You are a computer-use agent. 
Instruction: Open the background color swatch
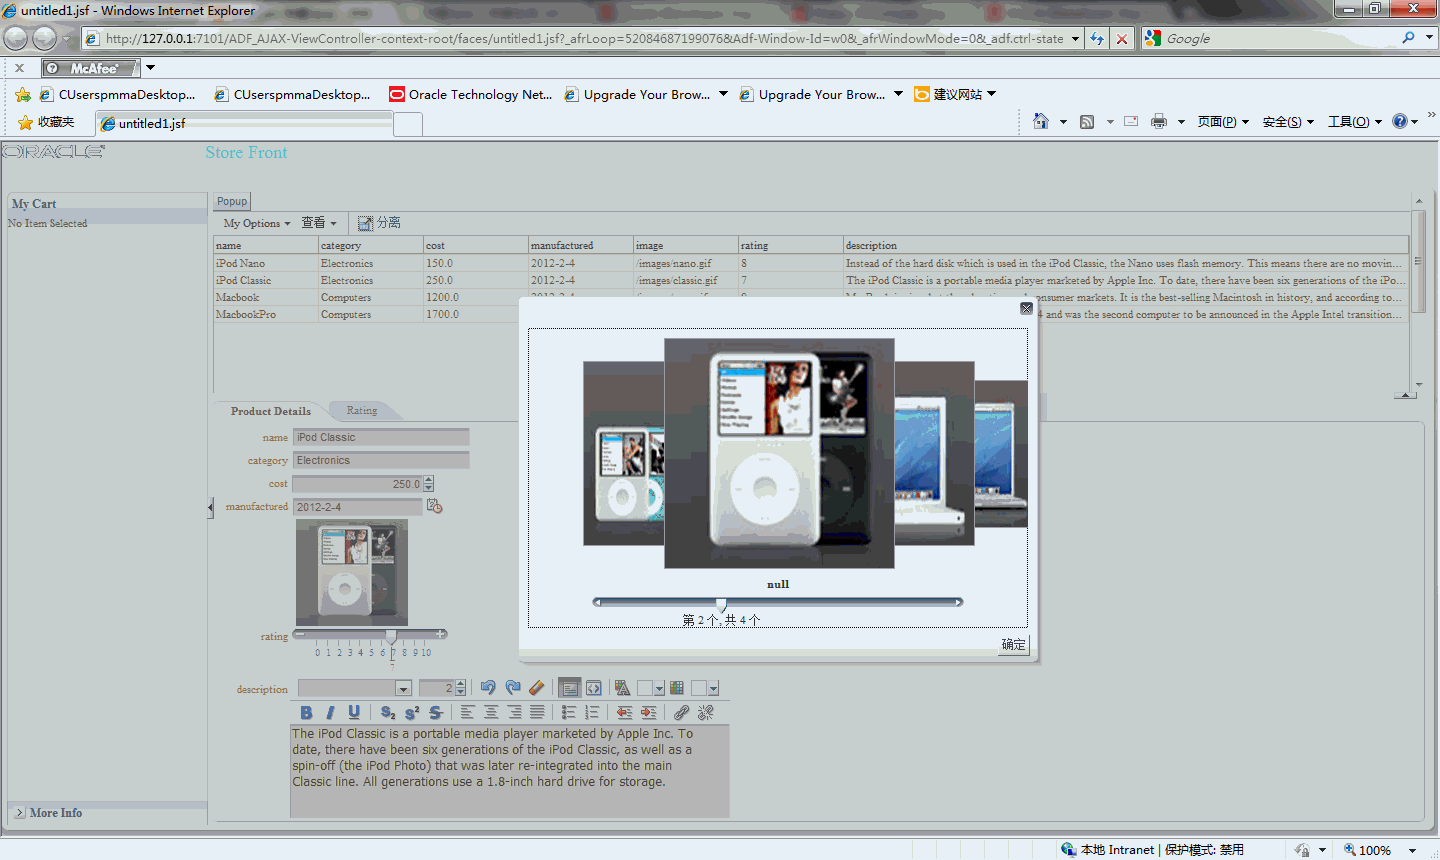click(x=699, y=688)
